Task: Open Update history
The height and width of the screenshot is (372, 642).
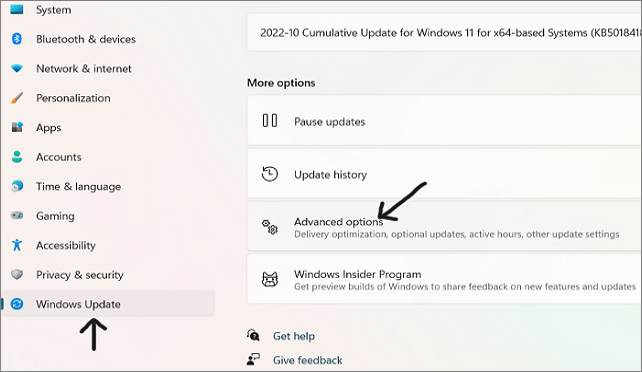Action: [444, 174]
